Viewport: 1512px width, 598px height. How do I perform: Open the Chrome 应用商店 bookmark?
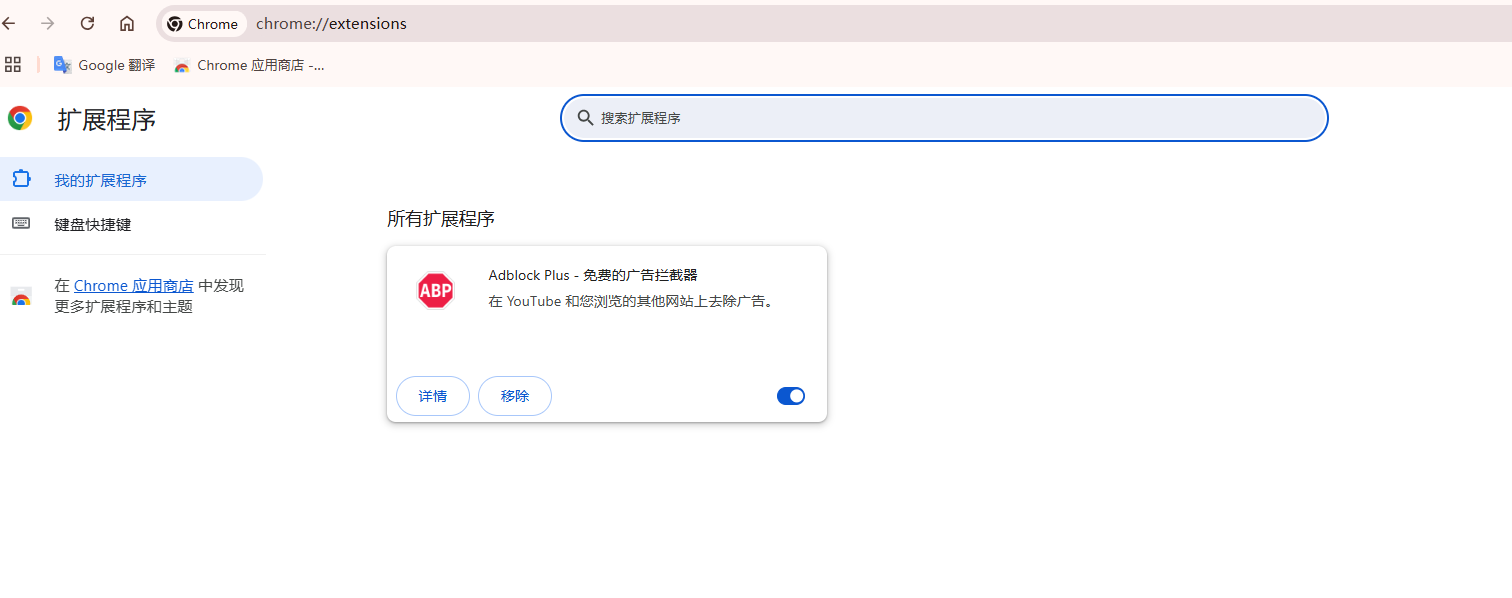click(x=249, y=65)
